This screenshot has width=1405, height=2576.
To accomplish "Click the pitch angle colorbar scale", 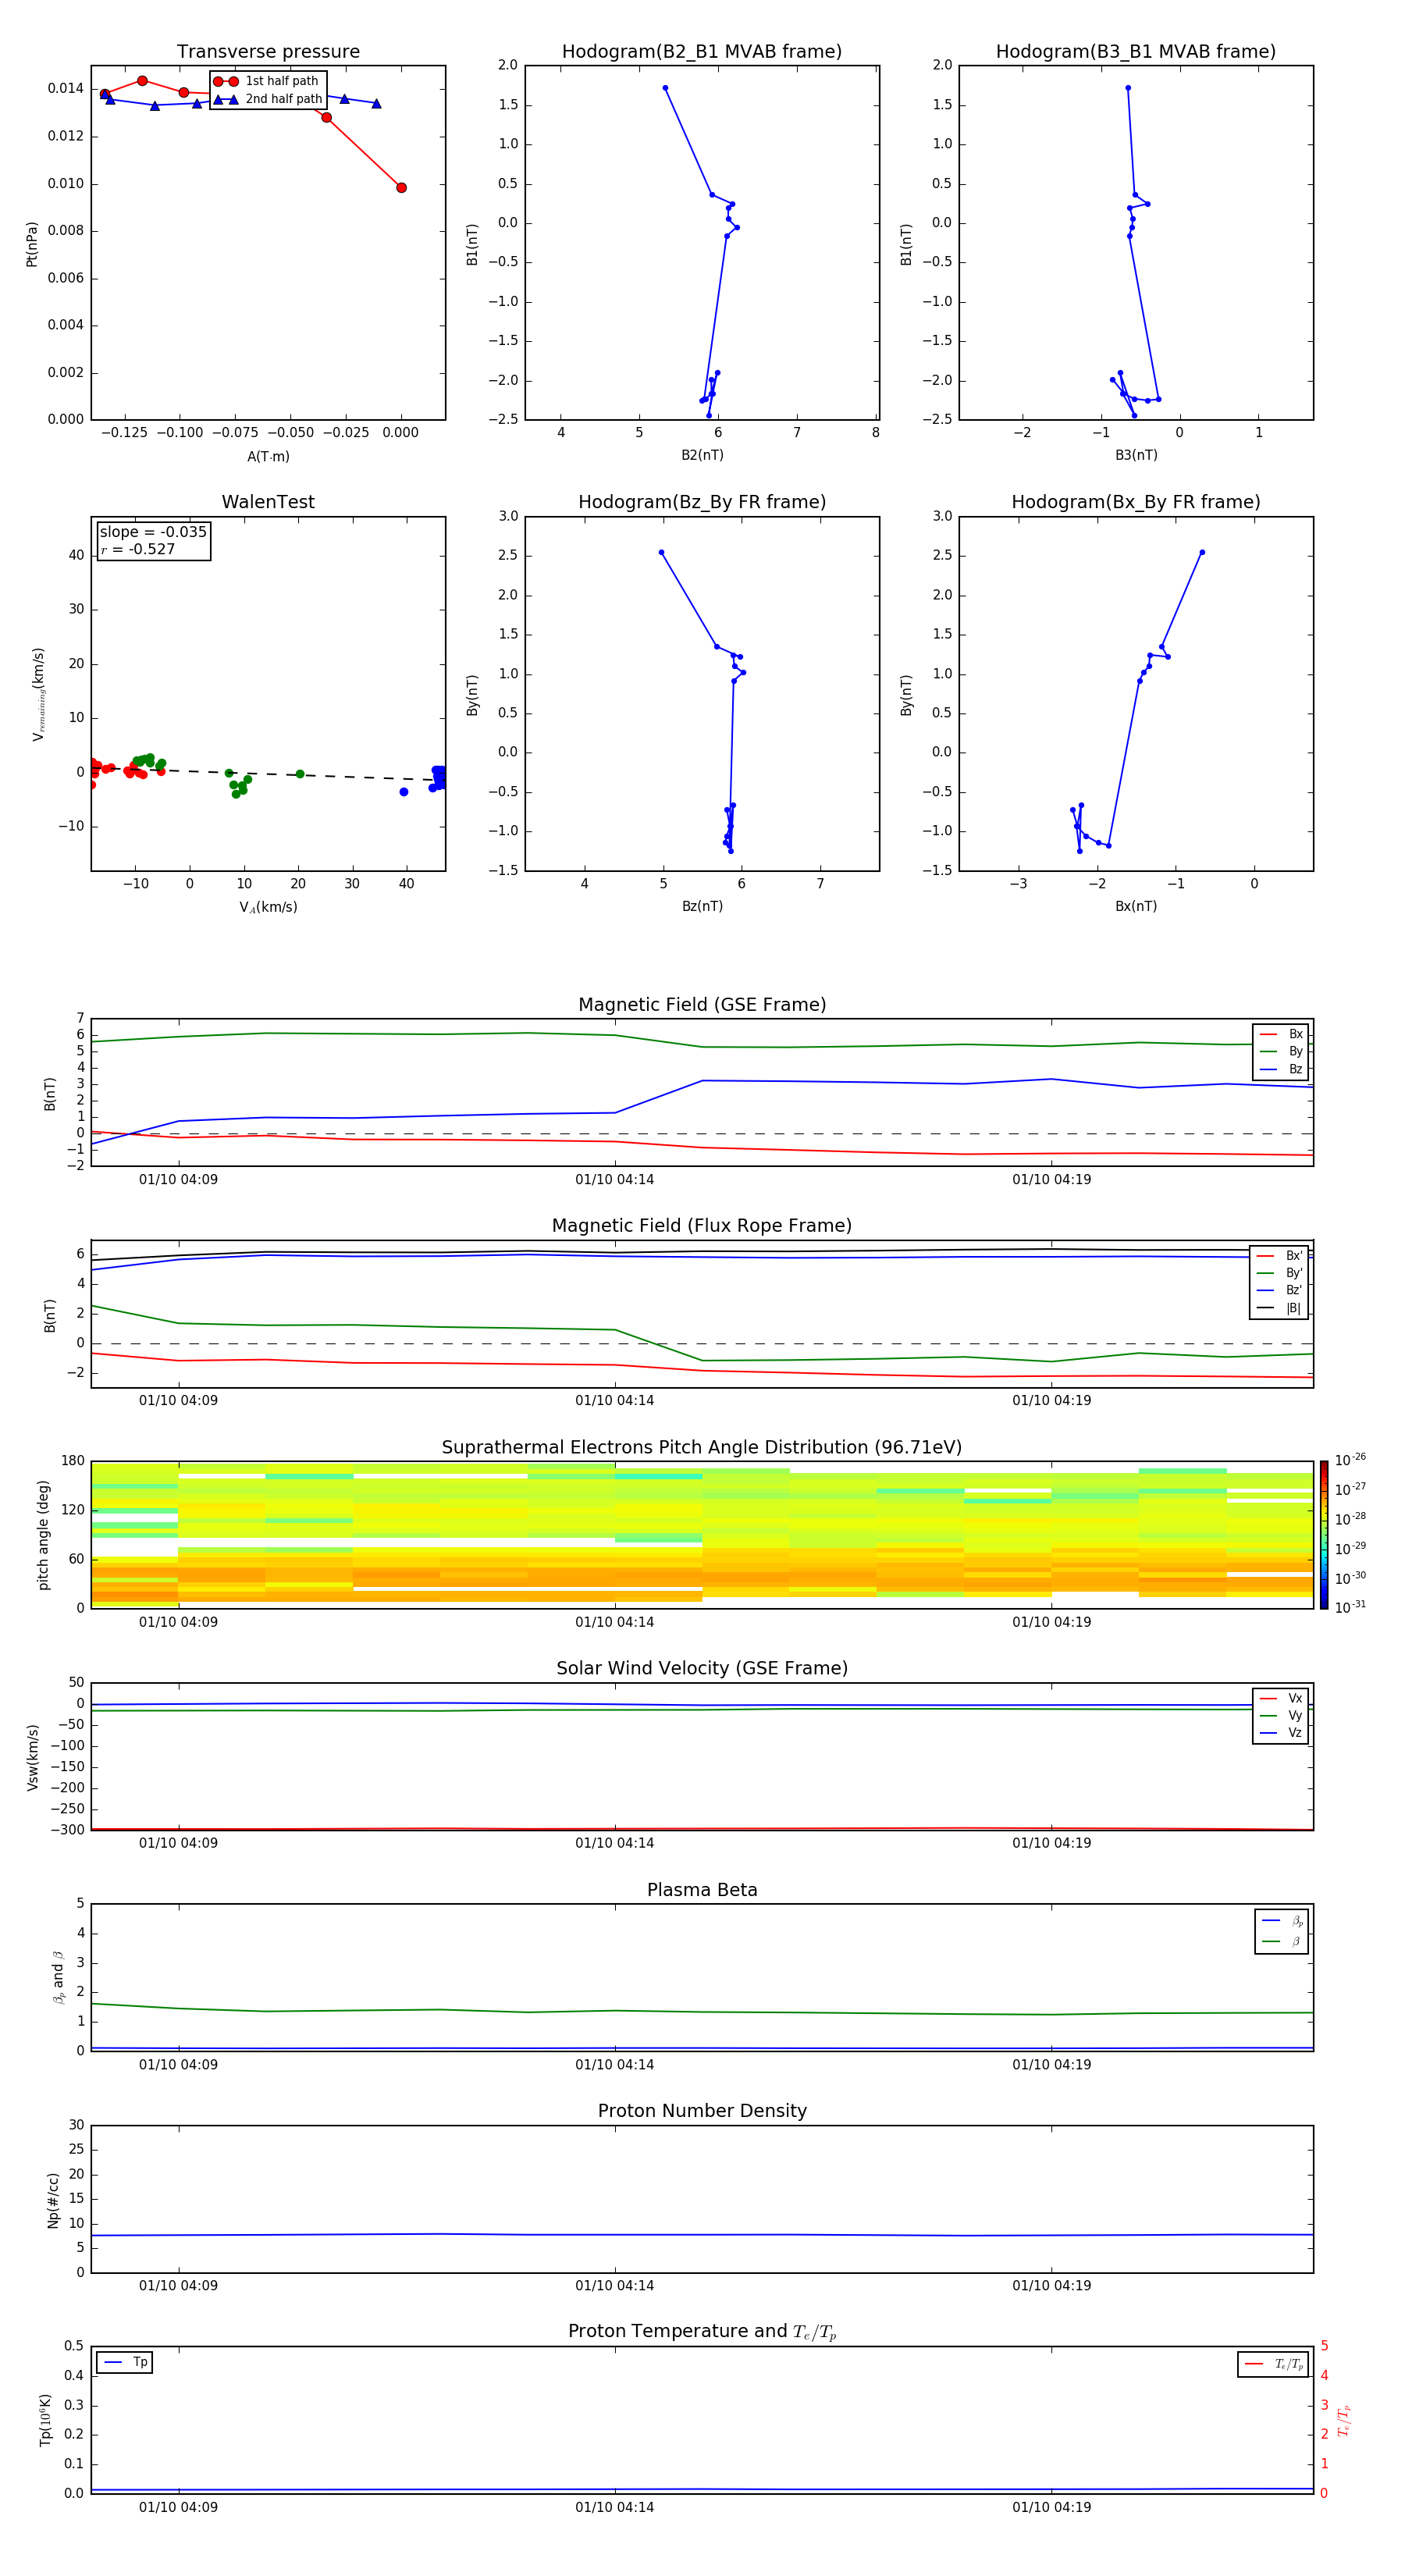I will tap(1323, 1534).
